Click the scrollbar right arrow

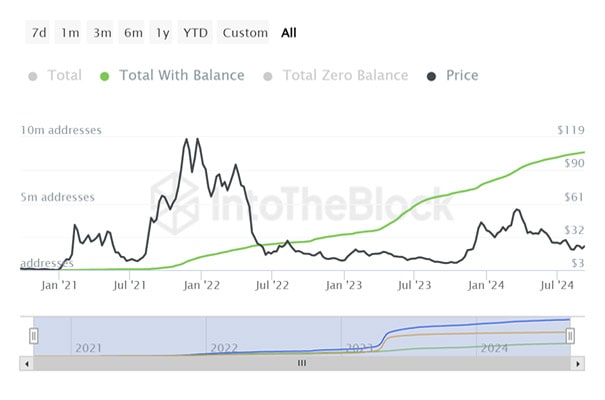tap(577, 365)
